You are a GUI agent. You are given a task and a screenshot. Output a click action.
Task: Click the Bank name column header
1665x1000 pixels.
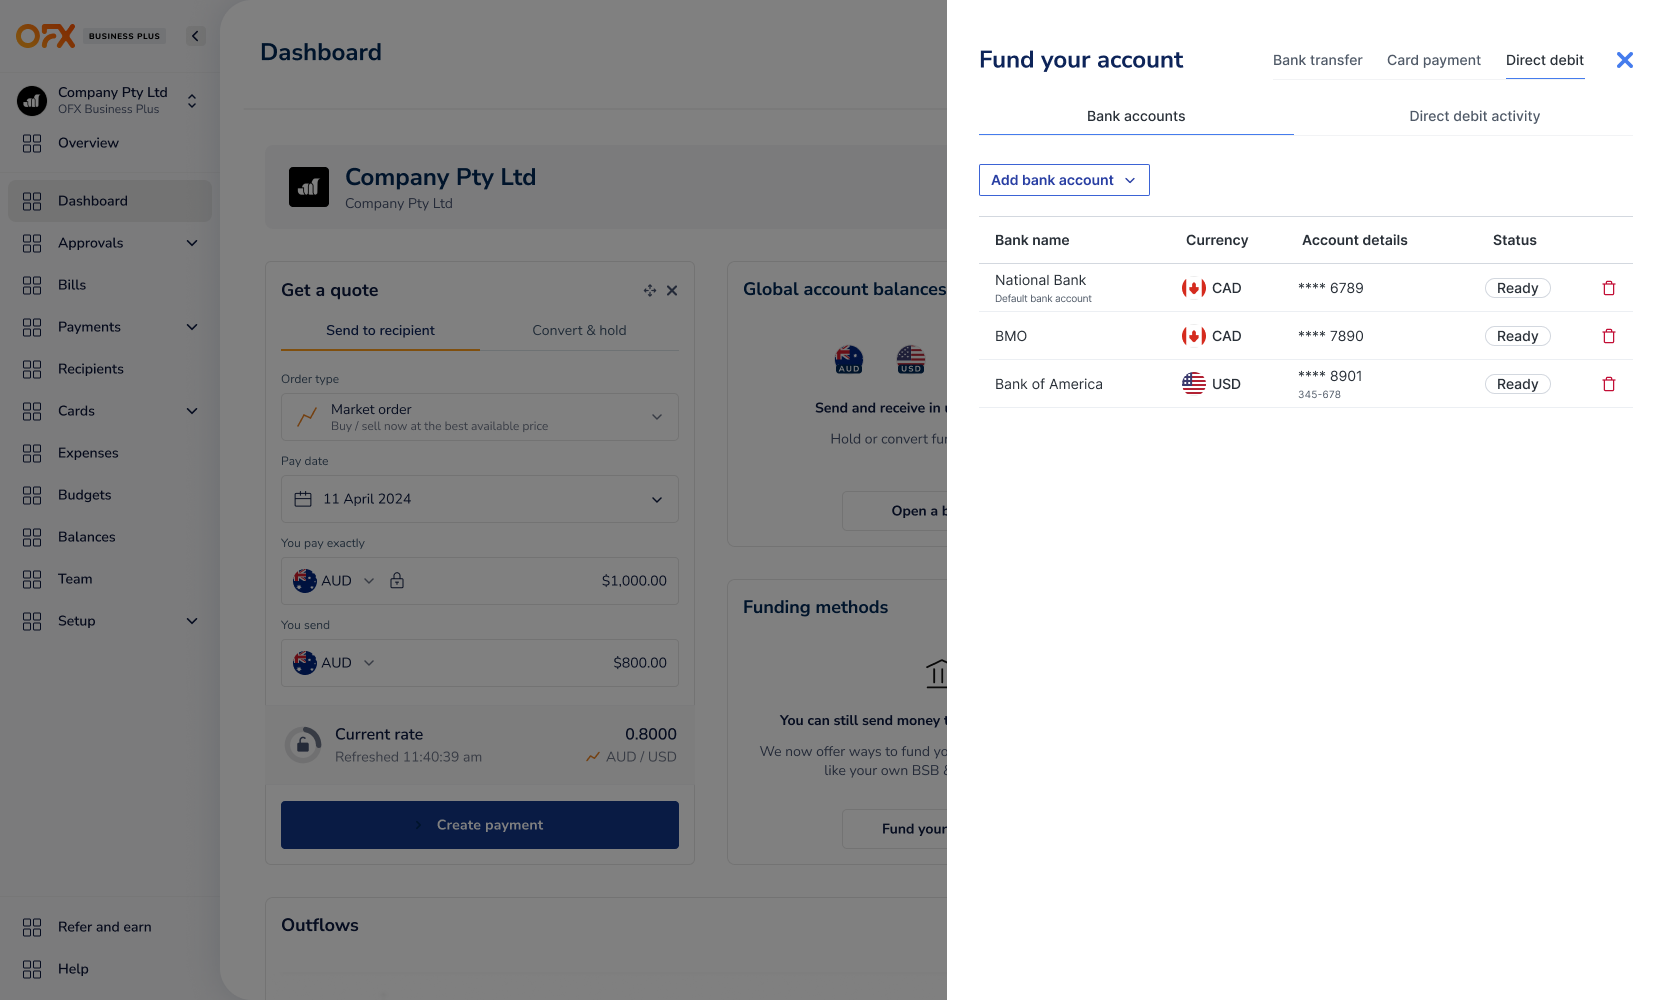1032,240
